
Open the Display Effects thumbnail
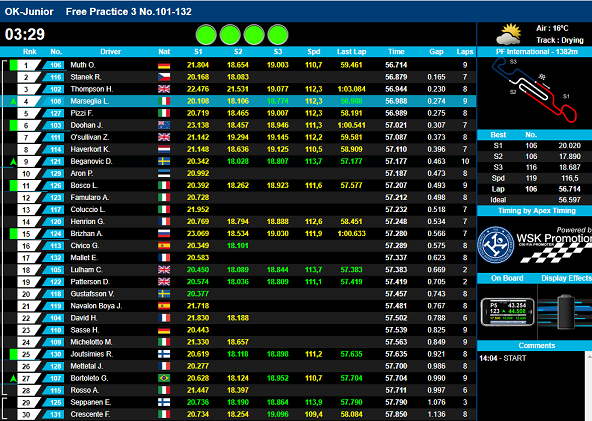565,312
